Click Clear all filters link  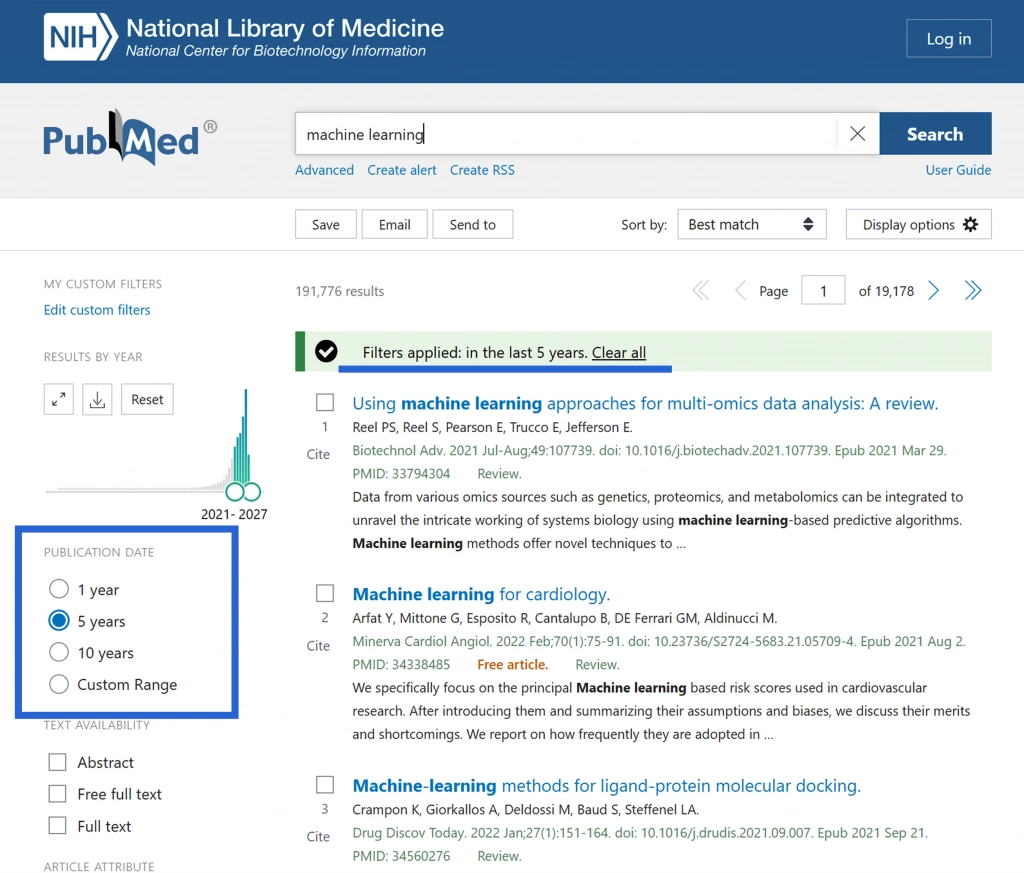pos(618,353)
